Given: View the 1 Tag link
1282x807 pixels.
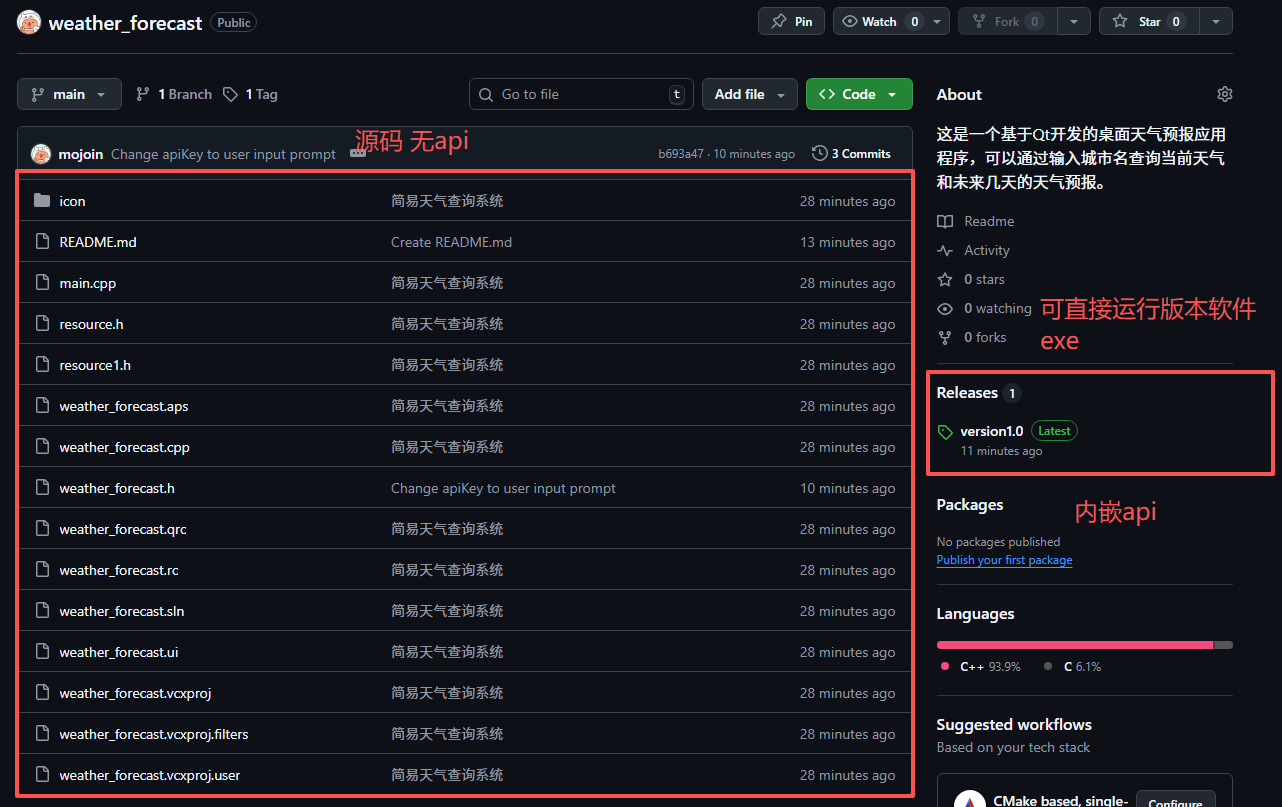Looking at the screenshot, I should [x=250, y=94].
